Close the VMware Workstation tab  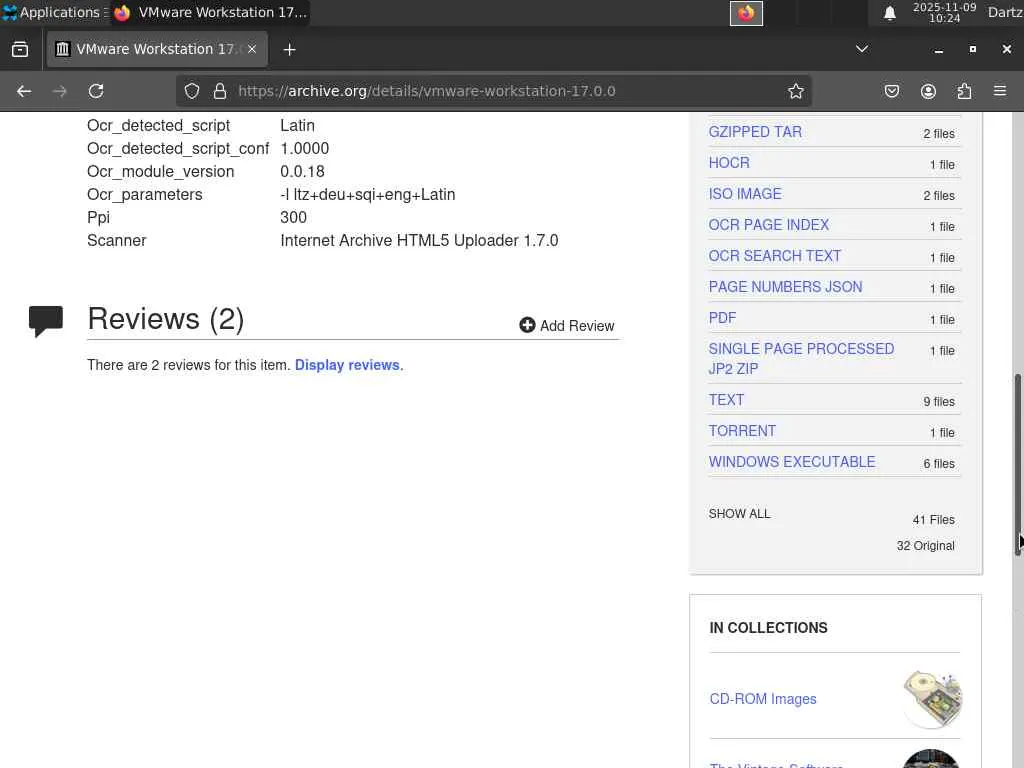pos(252,49)
